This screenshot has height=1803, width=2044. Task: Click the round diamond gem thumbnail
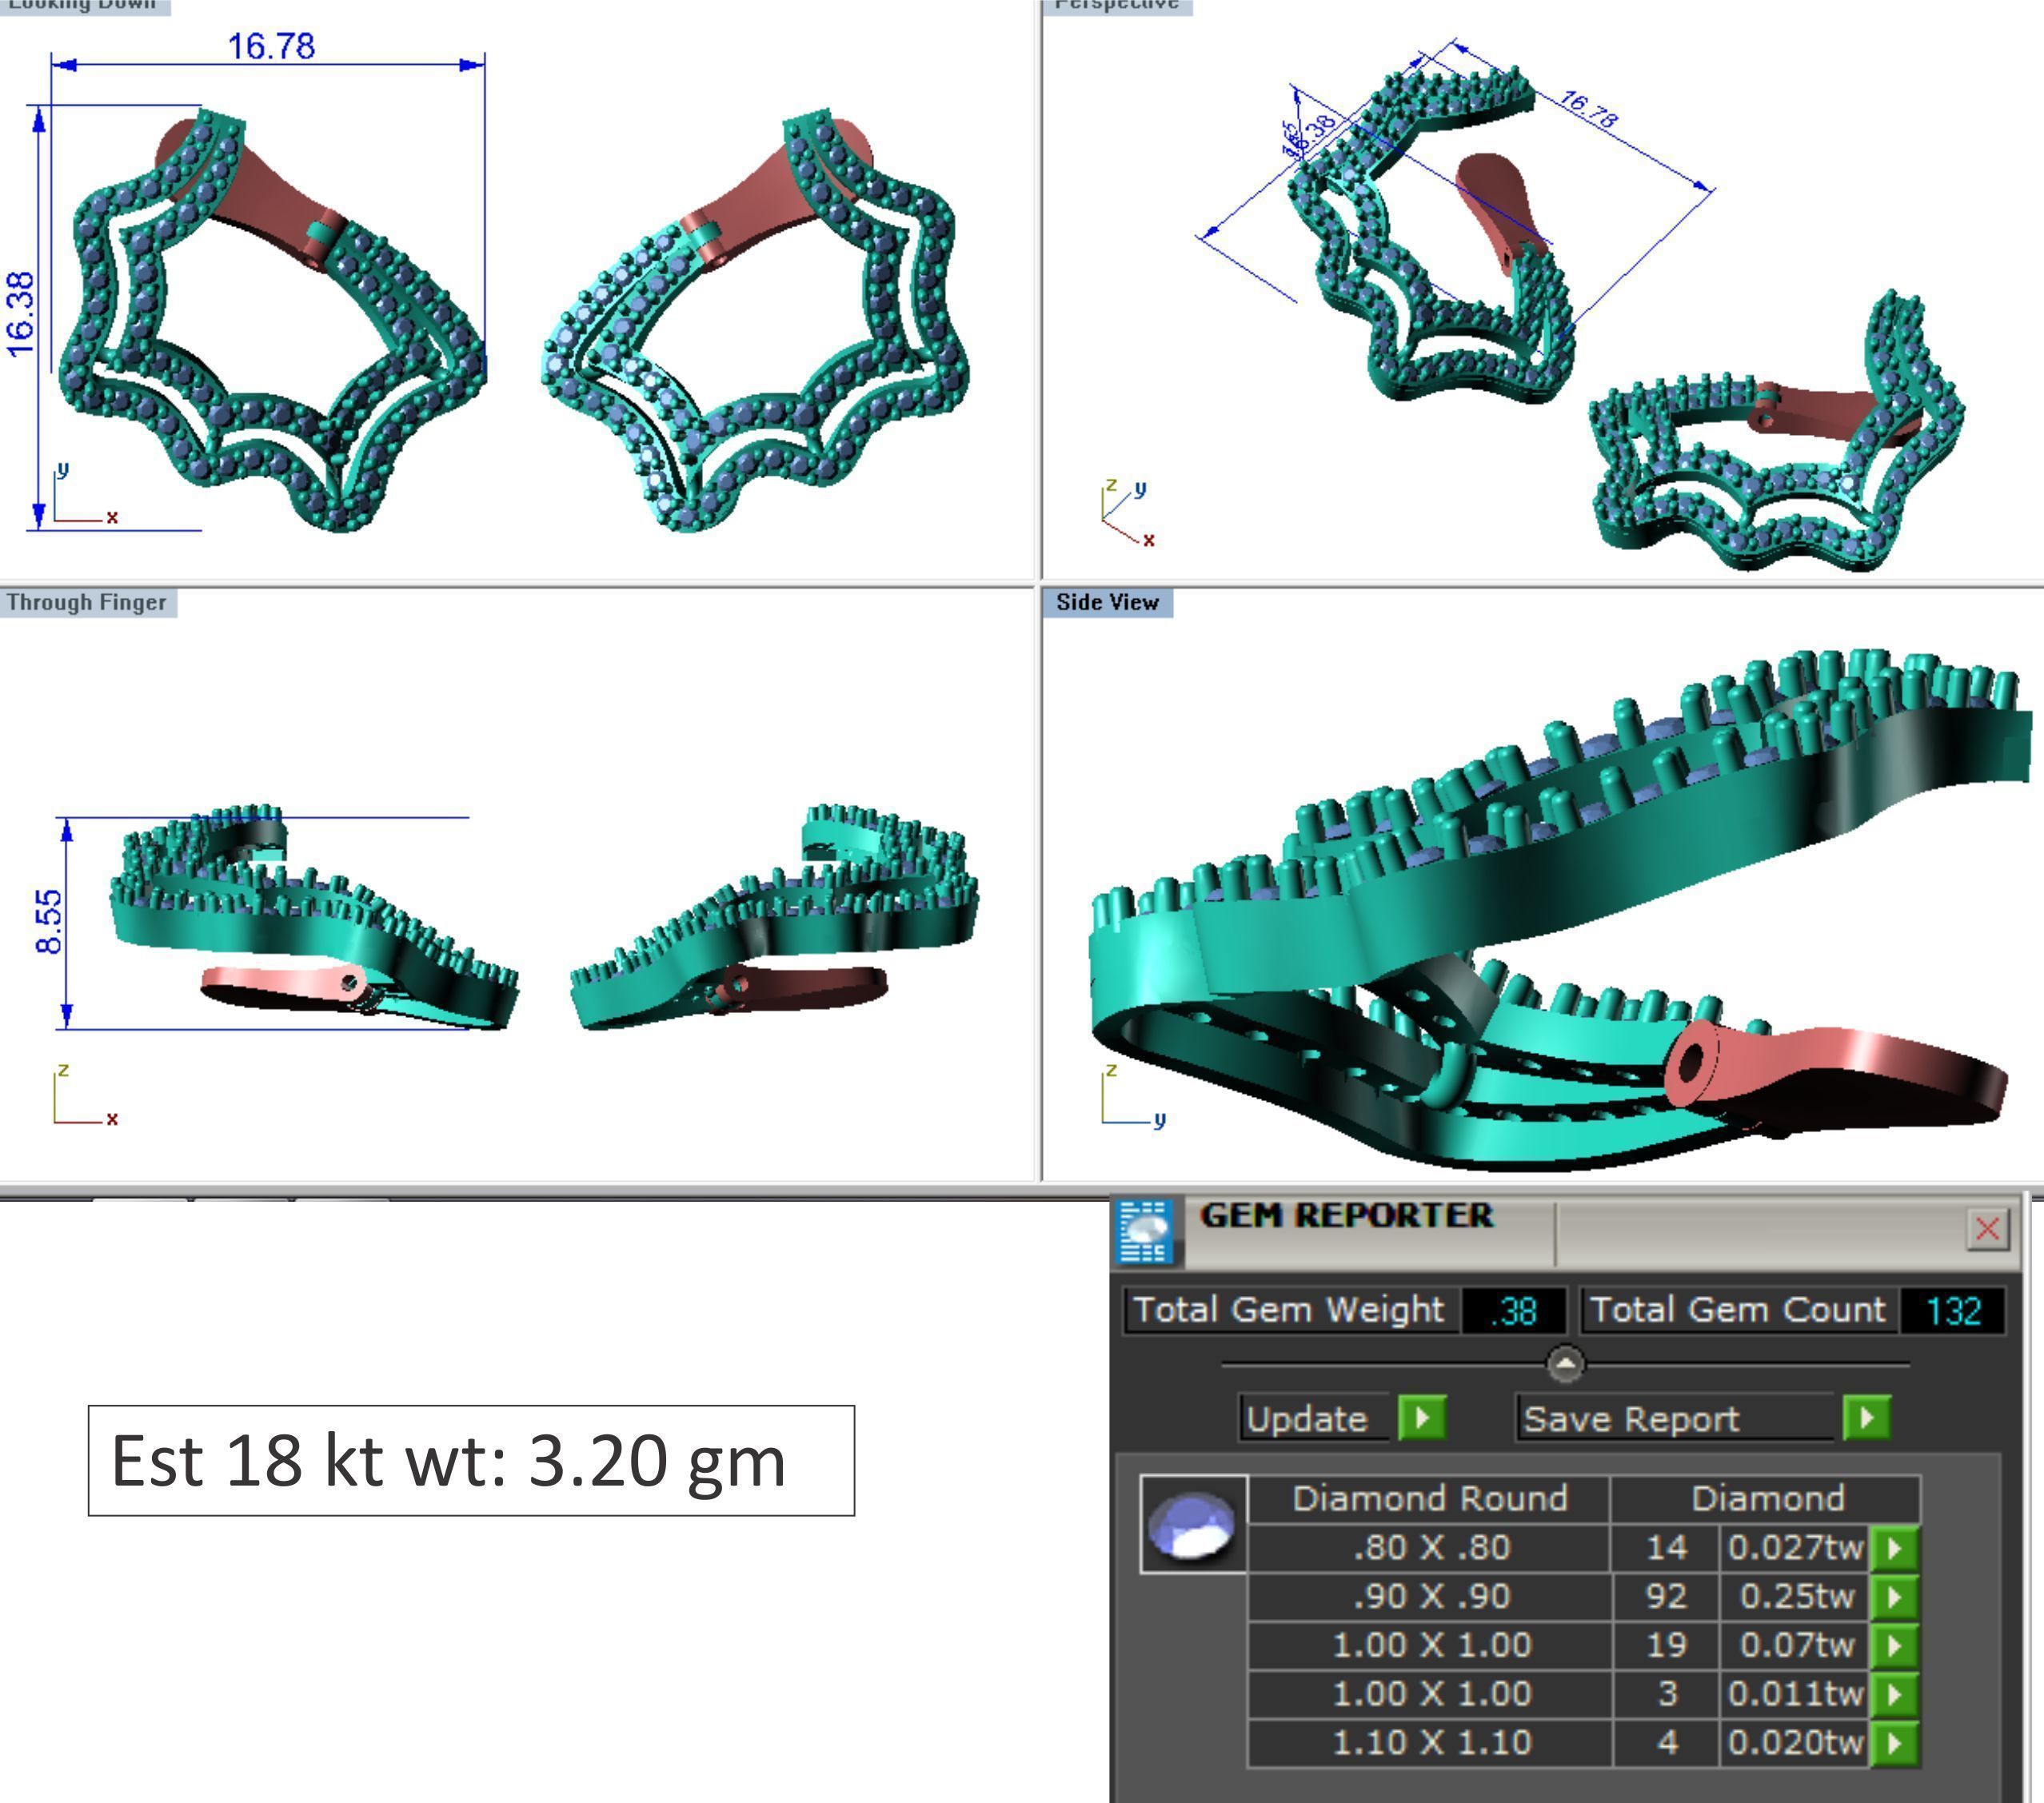1192,1524
